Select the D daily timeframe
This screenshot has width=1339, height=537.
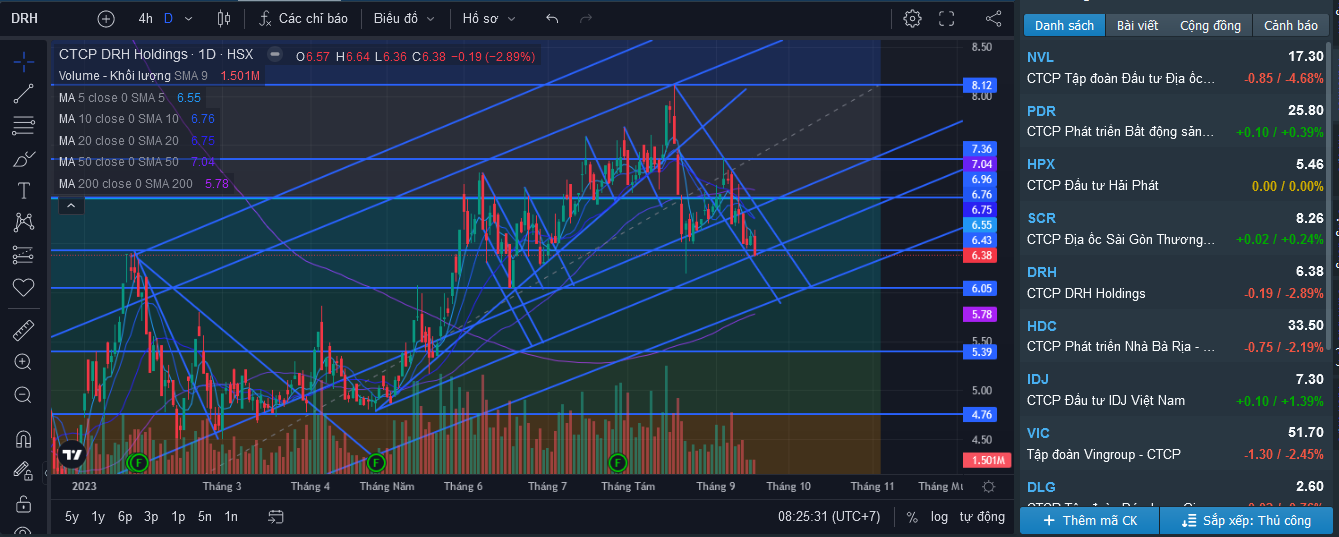(x=168, y=18)
